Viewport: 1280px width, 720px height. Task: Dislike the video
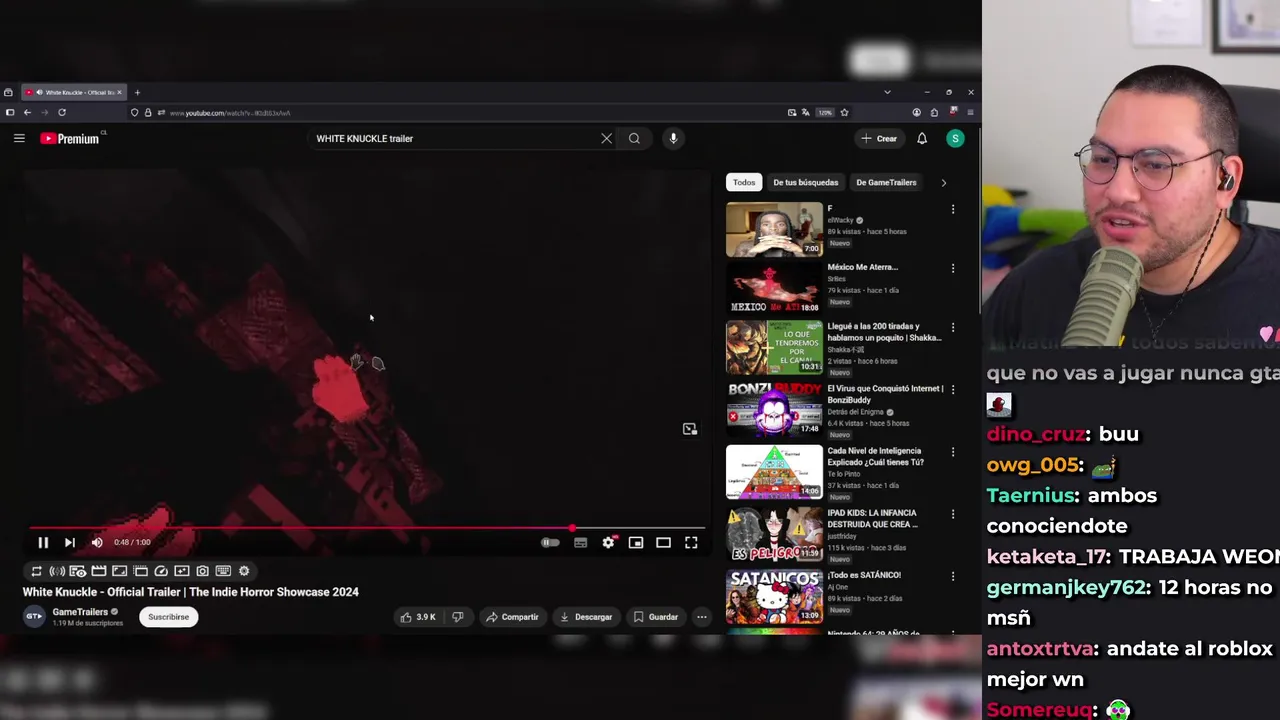pos(457,617)
